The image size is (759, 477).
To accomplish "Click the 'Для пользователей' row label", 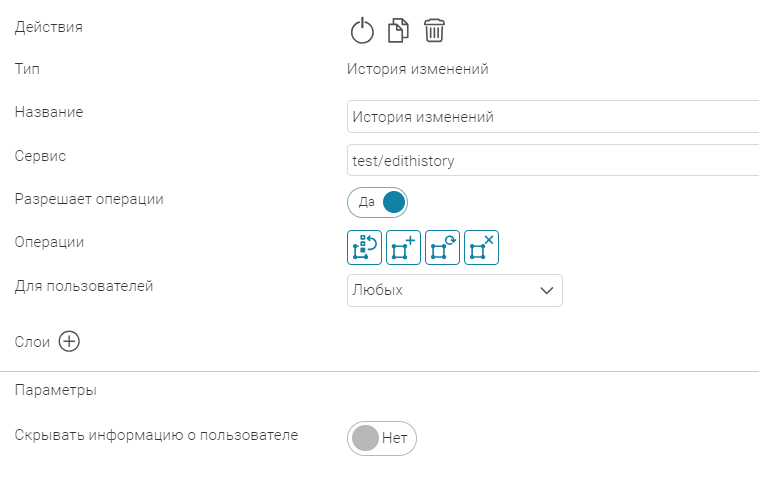I will pyautogui.click(x=84, y=286).
